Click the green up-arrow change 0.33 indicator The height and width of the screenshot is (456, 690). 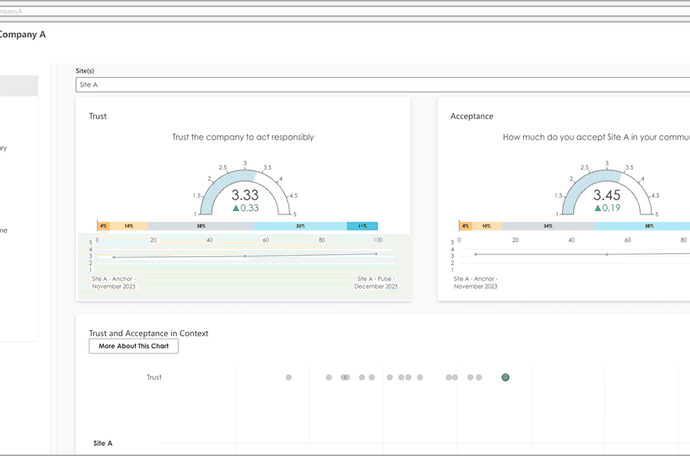[x=246, y=209]
